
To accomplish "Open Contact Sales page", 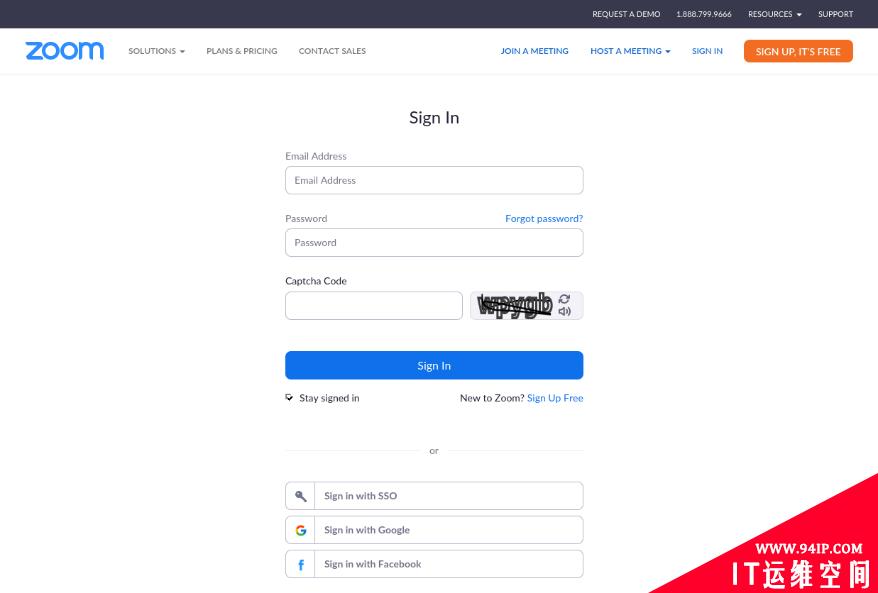I will point(332,51).
